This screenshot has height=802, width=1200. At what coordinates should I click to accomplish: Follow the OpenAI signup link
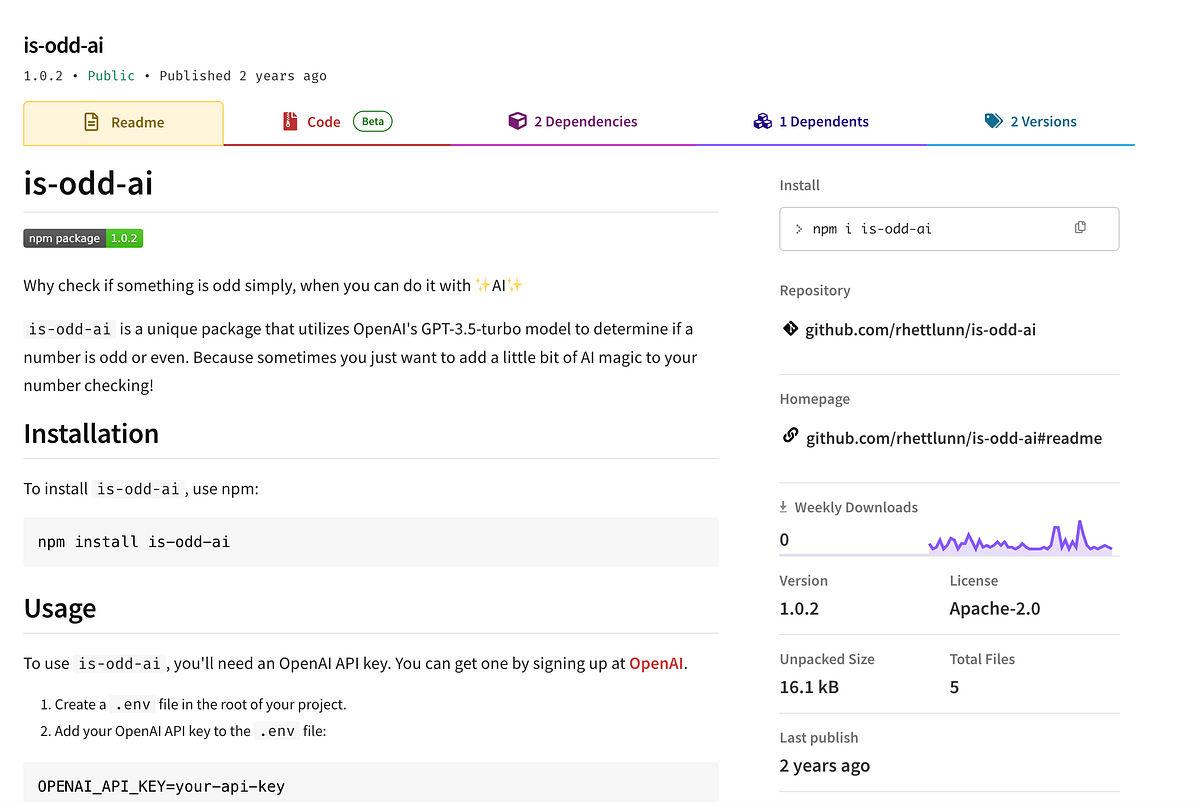(657, 663)
